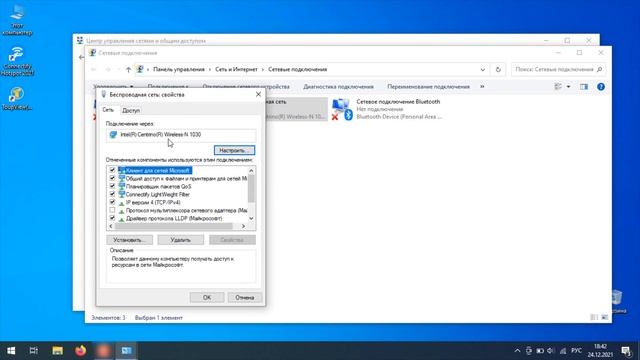Select the Control Panel taskbar window
The image size is (640, 360).
tap(127, 351)
